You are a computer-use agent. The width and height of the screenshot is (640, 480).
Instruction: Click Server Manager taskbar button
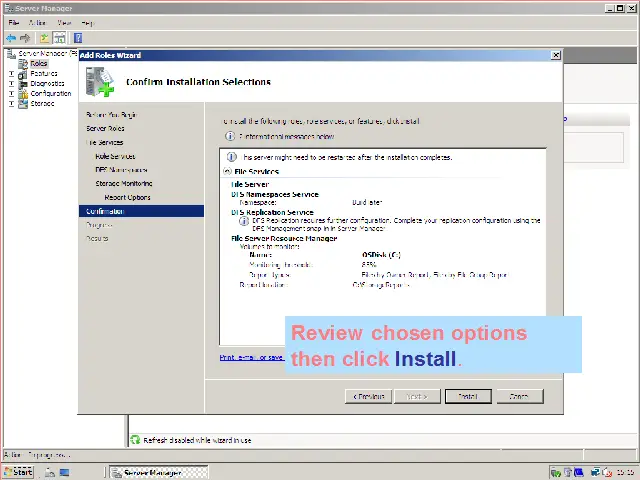pos(159,473)
